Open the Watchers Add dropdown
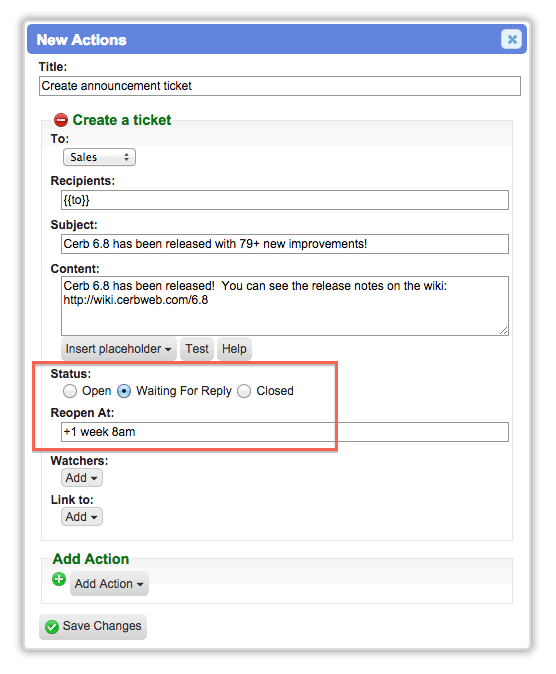 tap(82, 478)
